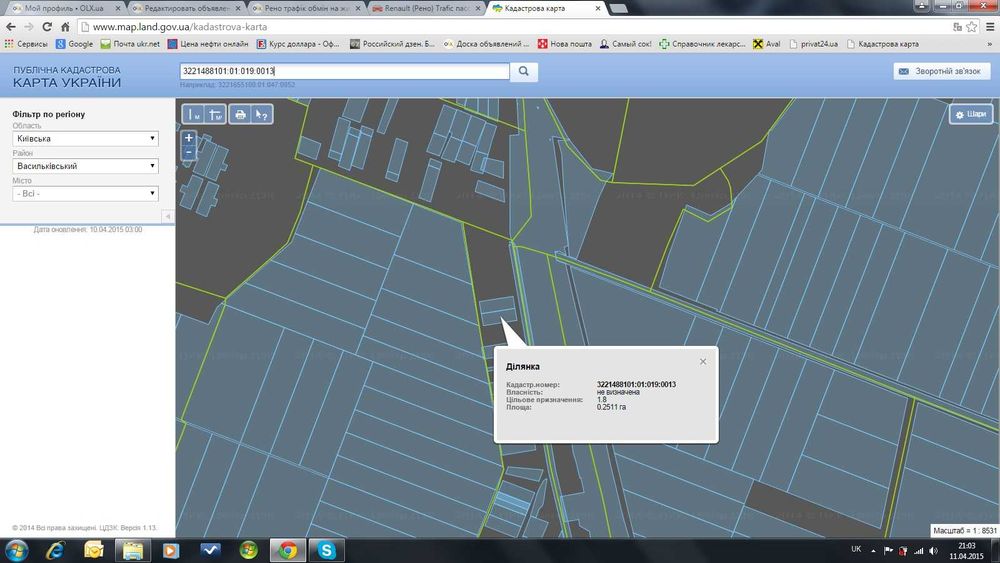The height and width of the screenshot is (563, 1000).
Task: Zoom in the map with plus button
Action: point(189,138)
